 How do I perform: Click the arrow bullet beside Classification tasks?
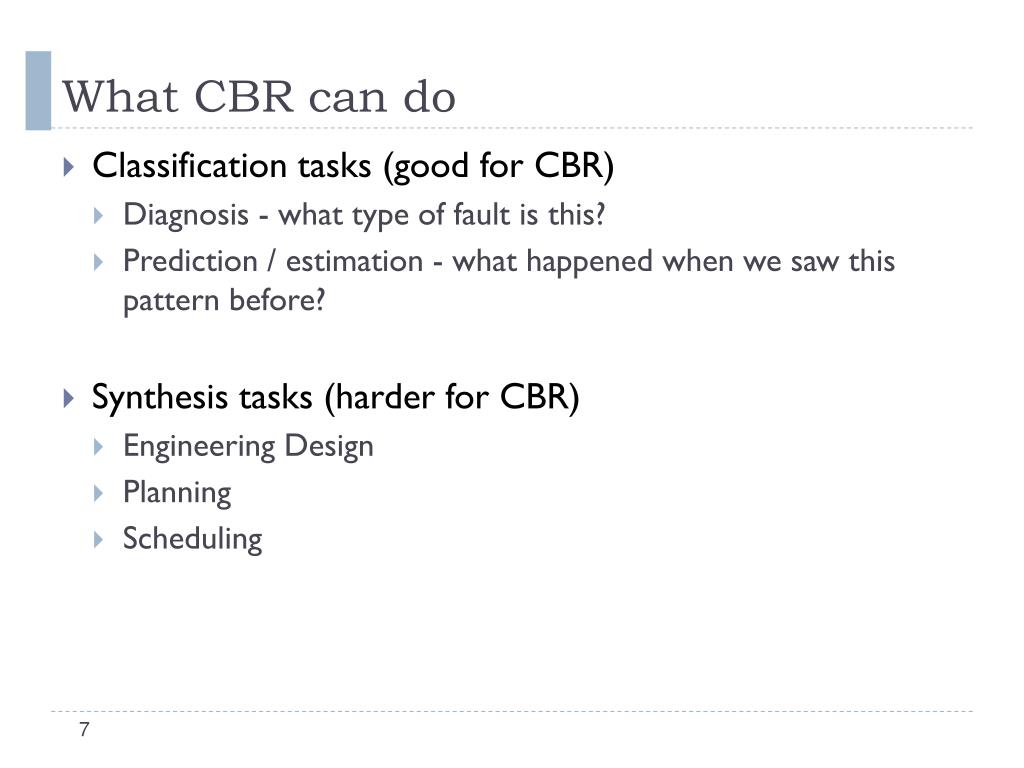pos(69,167)
